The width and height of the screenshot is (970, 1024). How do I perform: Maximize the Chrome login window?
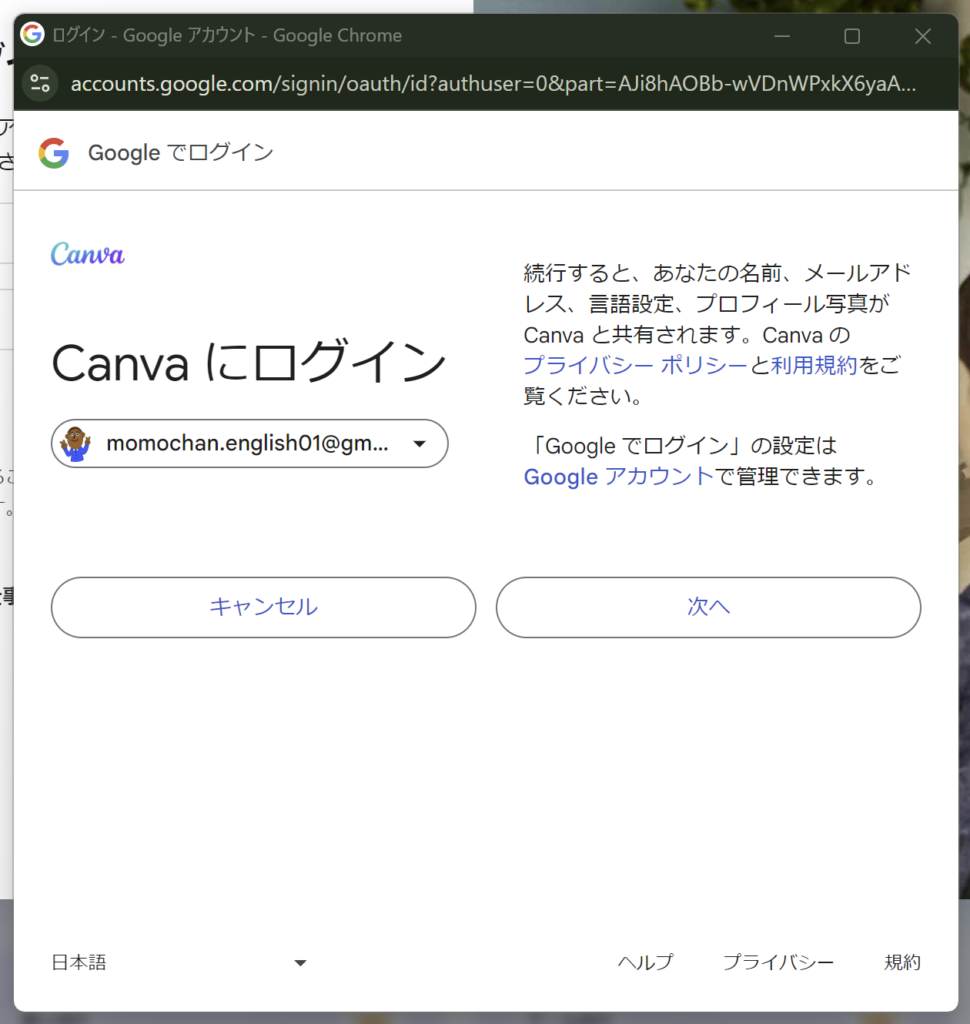852,36
